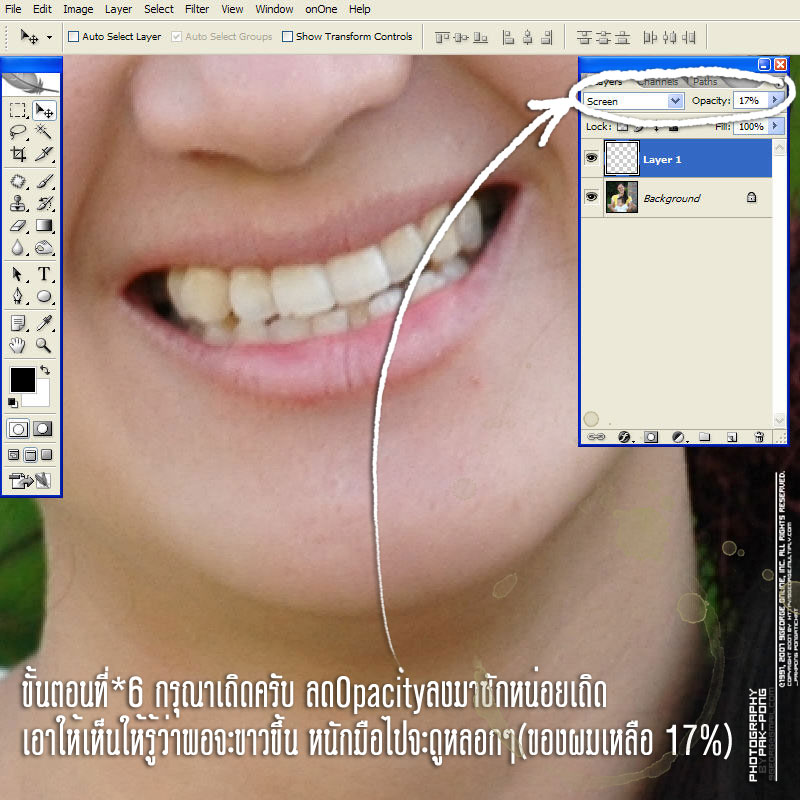Click the Background layer thumbnail

coord(621,197)
